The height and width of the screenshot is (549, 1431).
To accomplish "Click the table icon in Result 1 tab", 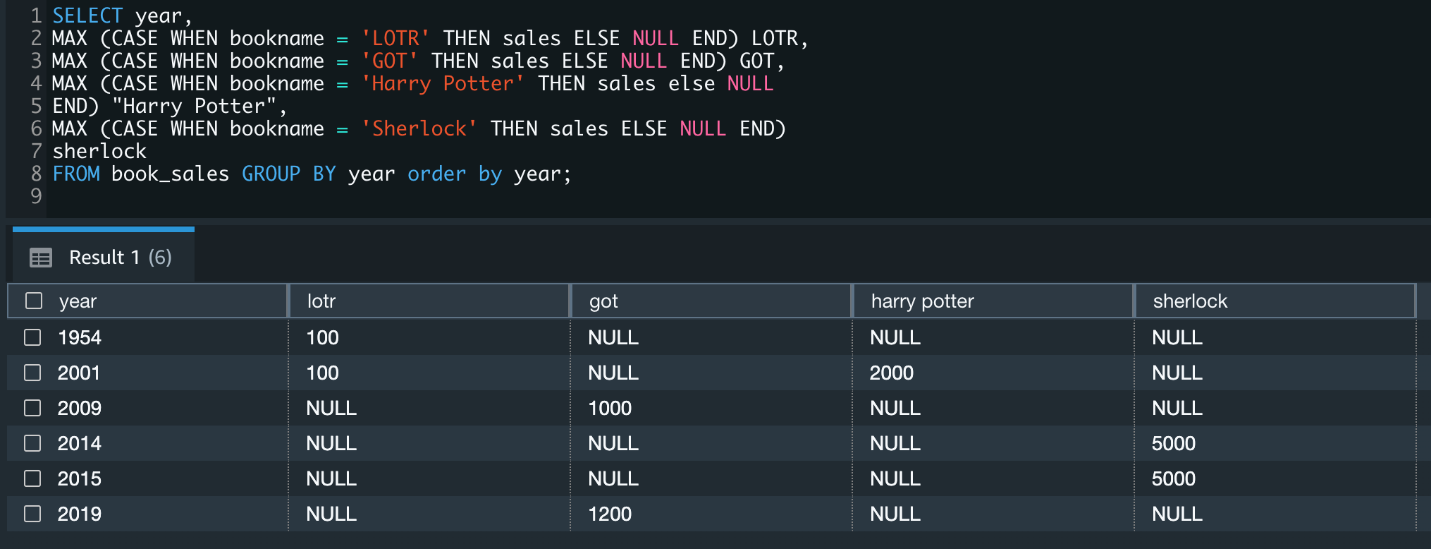I will click(x=41, y=258).
